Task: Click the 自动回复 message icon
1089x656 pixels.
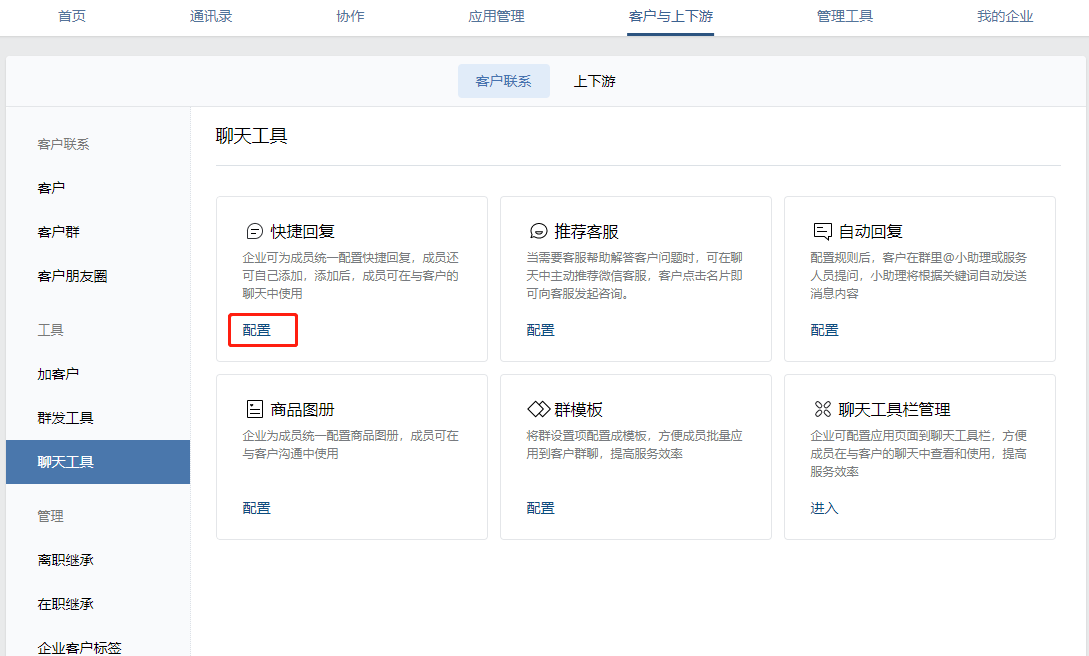Action: [824, 229]
